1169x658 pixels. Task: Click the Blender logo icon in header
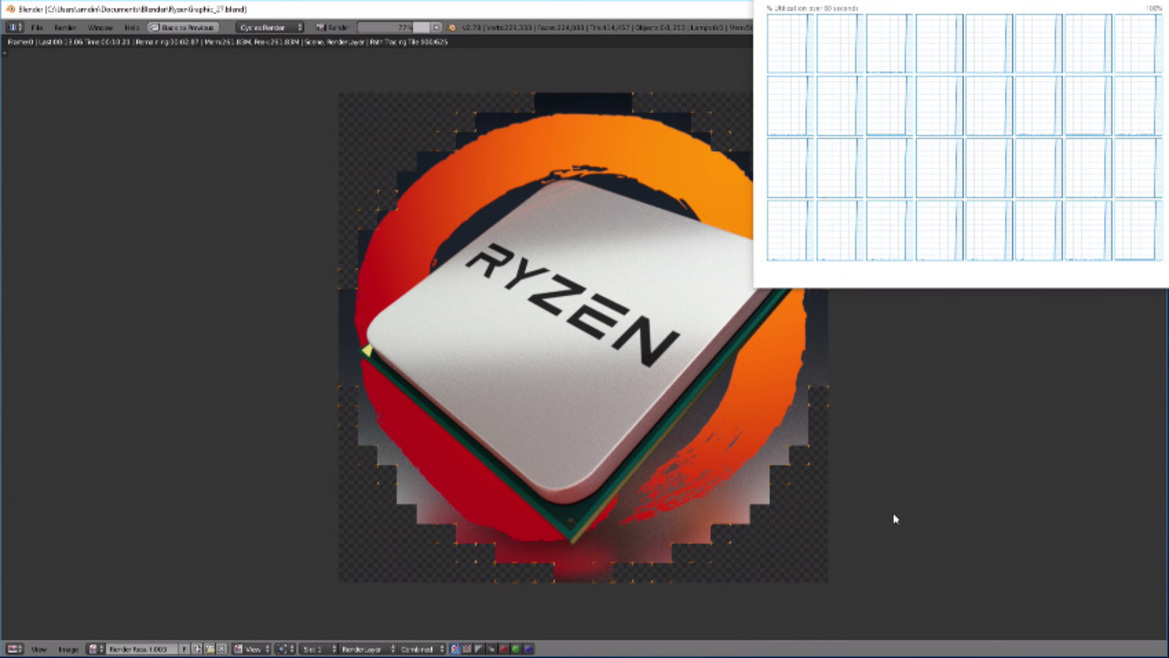452,28
